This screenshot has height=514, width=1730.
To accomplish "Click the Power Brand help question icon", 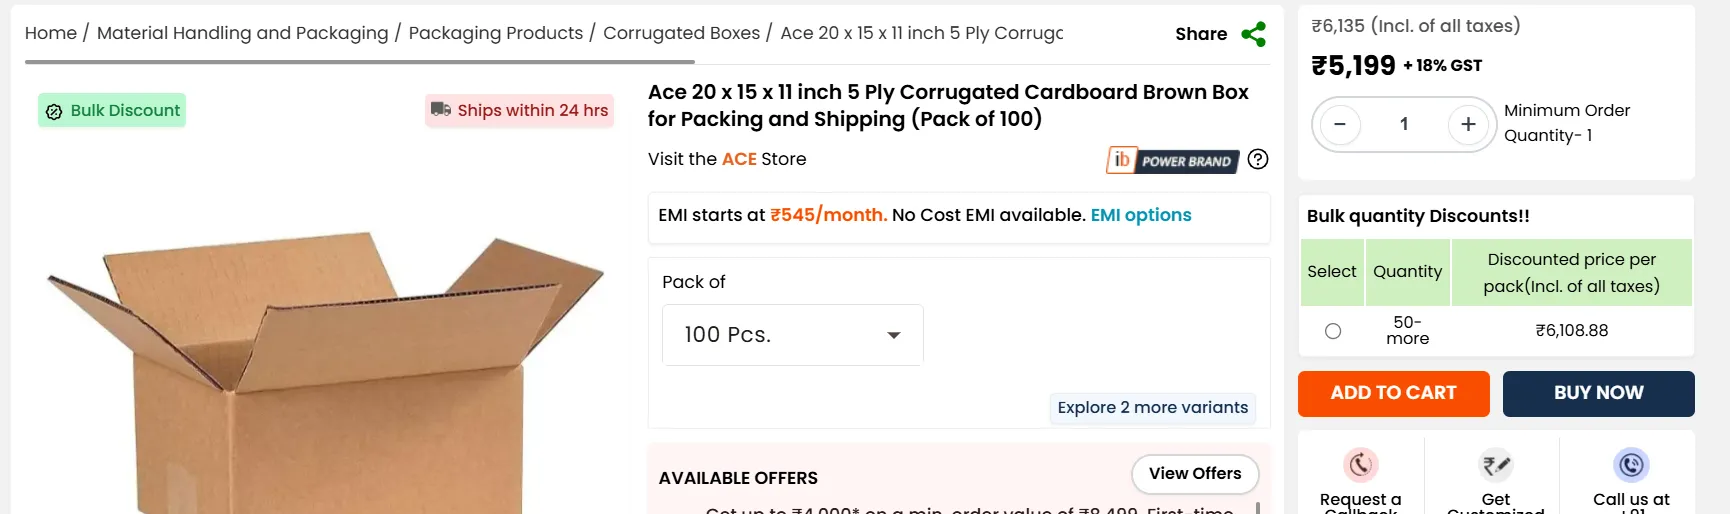I will pos(1258,160).
